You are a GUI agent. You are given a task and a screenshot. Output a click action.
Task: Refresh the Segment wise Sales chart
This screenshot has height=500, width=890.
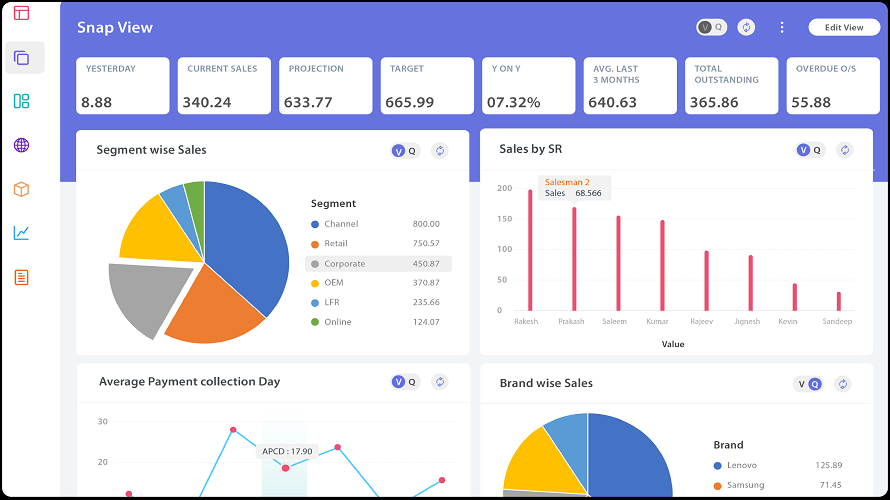point(439,151)
